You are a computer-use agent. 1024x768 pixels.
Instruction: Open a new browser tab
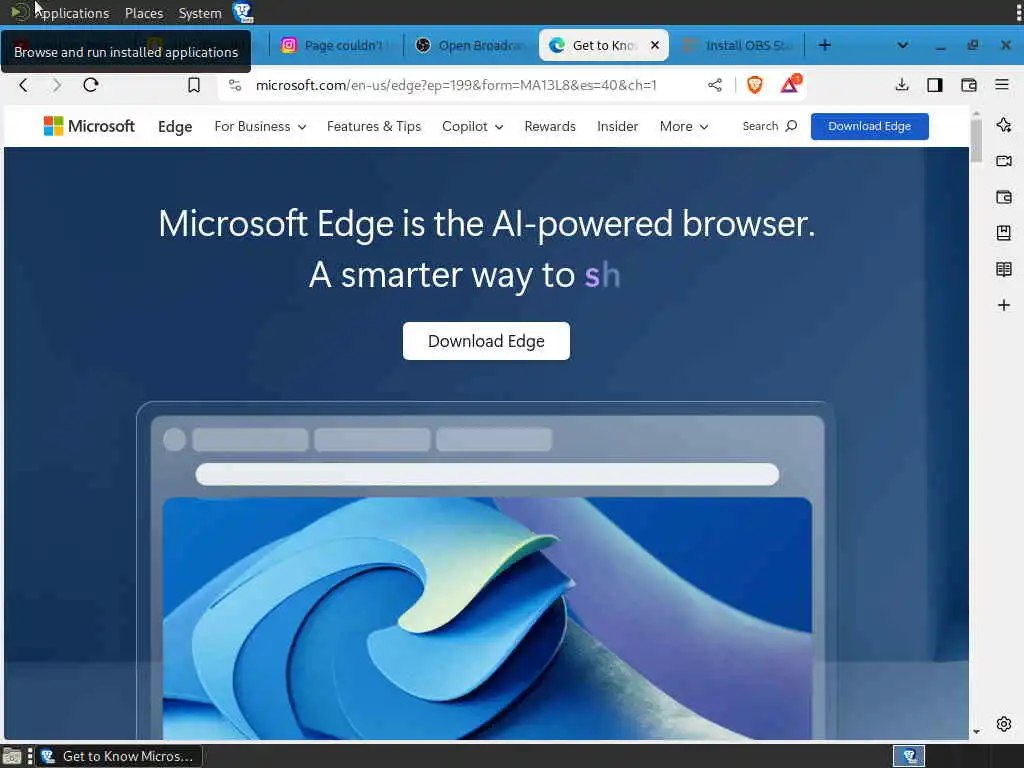coord(825,45)
